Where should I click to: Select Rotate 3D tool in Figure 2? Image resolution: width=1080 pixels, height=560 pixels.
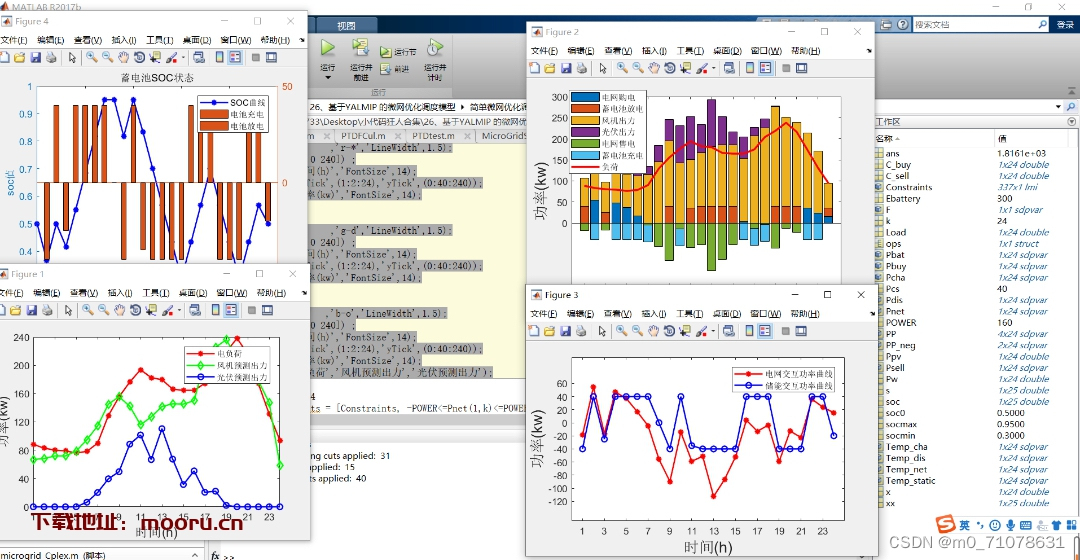pos(669,68)
